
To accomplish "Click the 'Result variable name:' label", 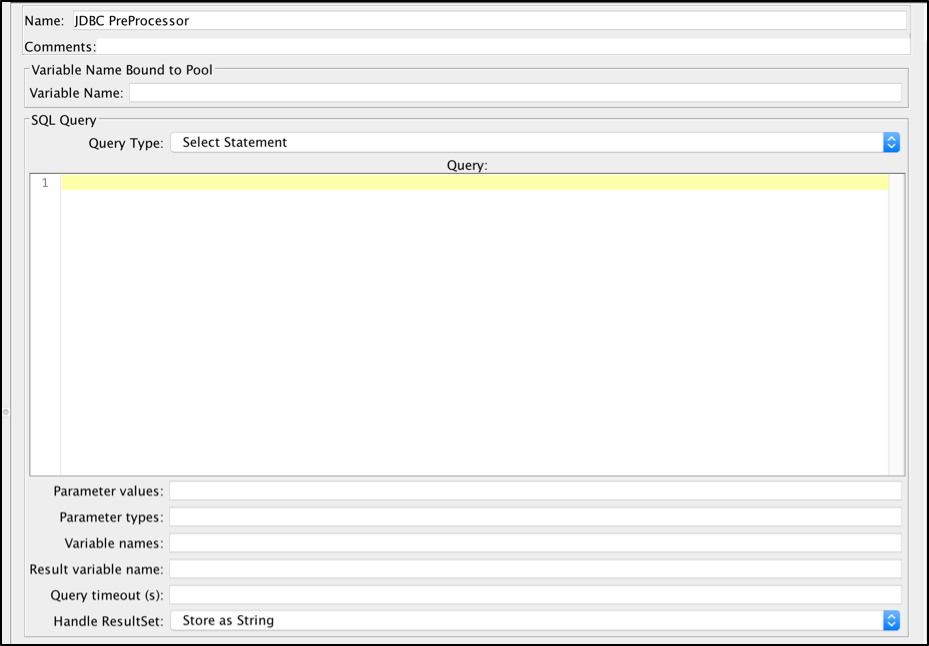I will (97, 570).
